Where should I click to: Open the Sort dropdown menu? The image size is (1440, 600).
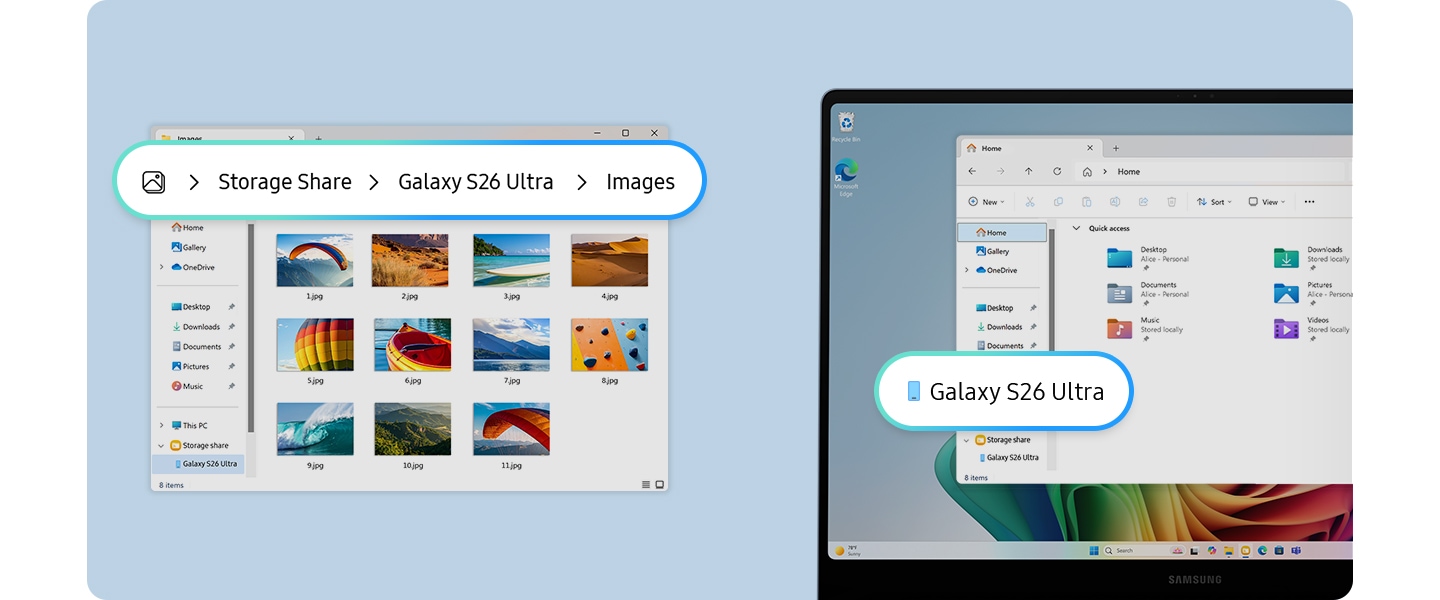pos(1214,202)
